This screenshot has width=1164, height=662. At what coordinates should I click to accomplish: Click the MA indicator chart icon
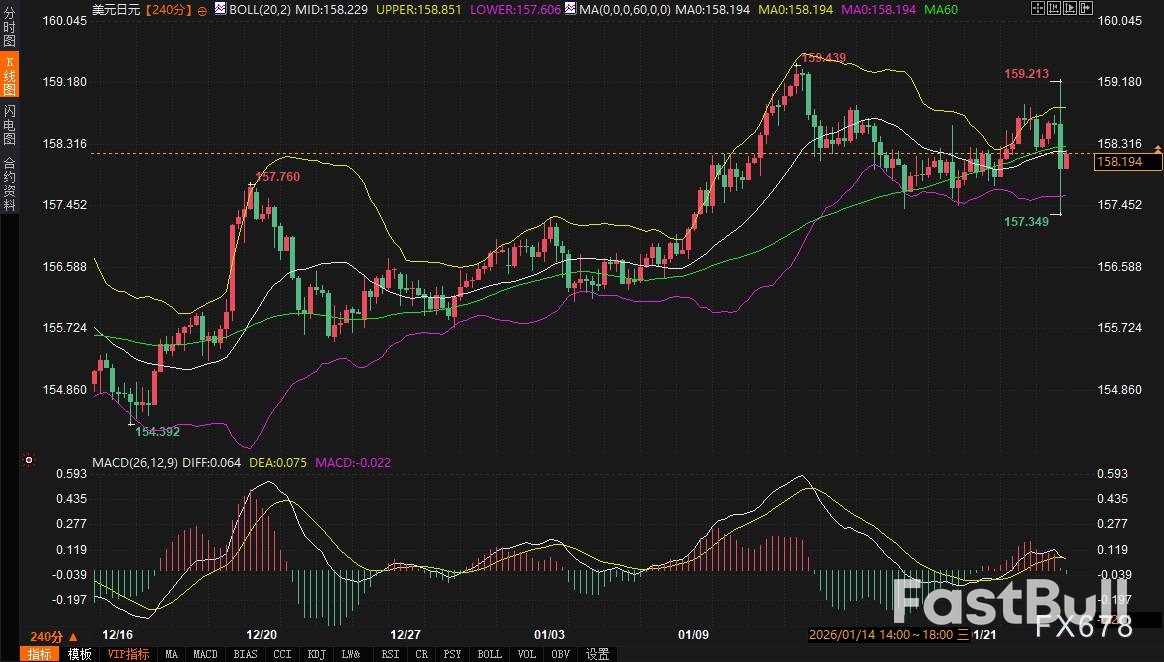570,9
